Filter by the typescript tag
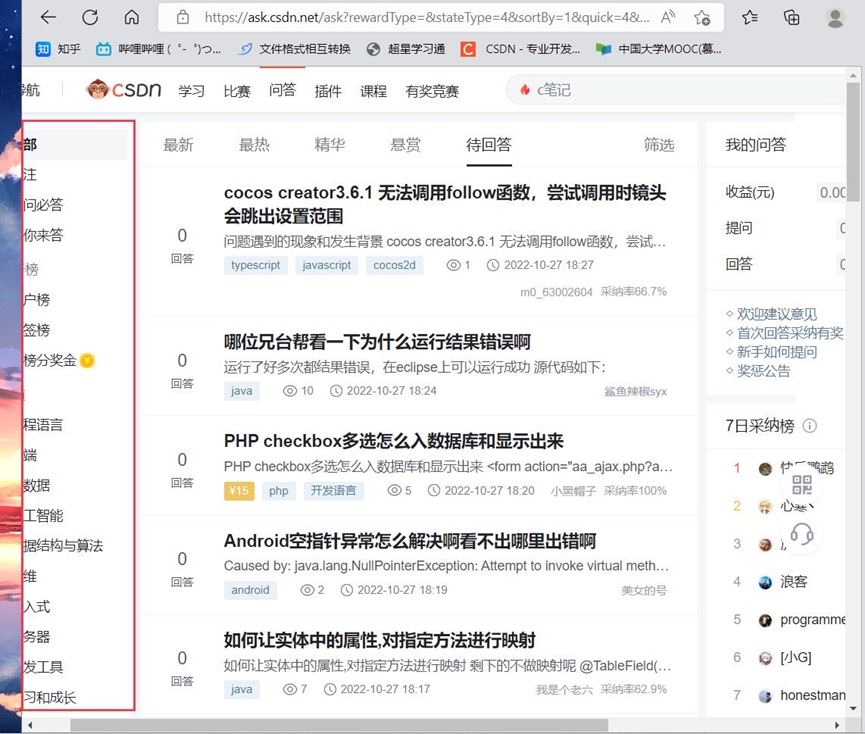Viewport: 865px width, 734px height. tap(255, 265)
